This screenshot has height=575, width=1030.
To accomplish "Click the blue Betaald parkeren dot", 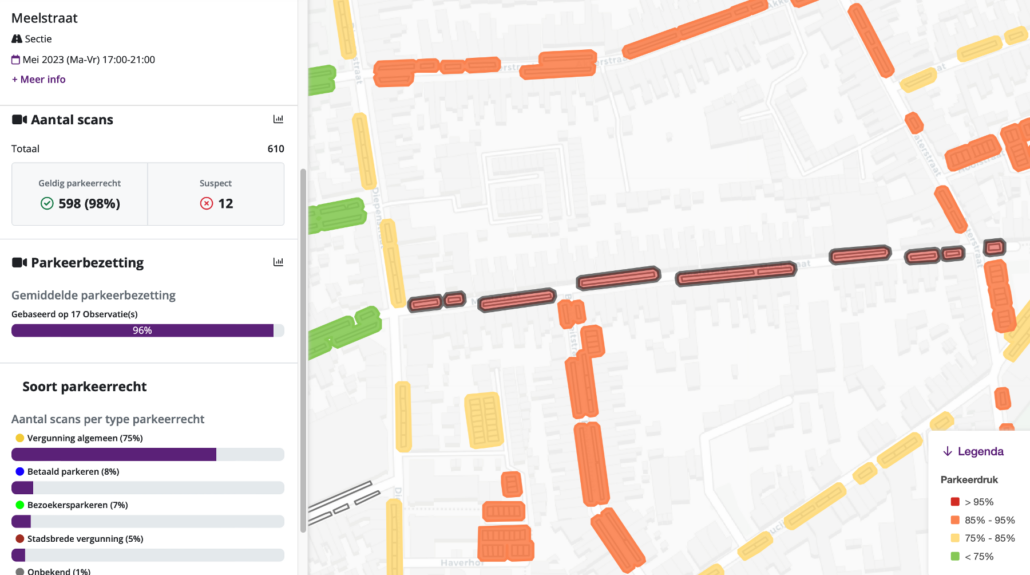I will pyautogui.click(x=19, y=471).
